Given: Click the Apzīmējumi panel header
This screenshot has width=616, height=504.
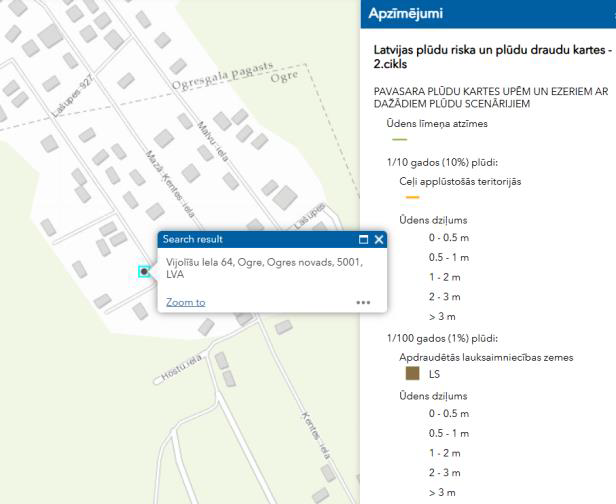Looking at the screenshot, I should (488, 14).
